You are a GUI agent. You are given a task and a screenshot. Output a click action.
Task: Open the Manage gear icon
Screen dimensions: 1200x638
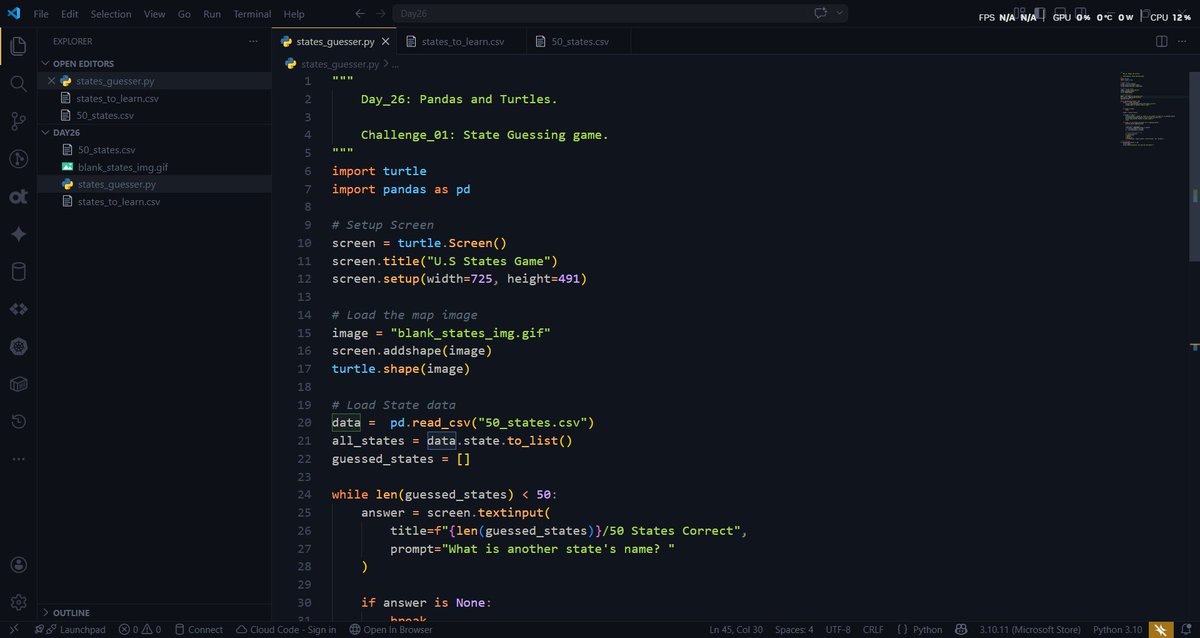tap(18, 602)
